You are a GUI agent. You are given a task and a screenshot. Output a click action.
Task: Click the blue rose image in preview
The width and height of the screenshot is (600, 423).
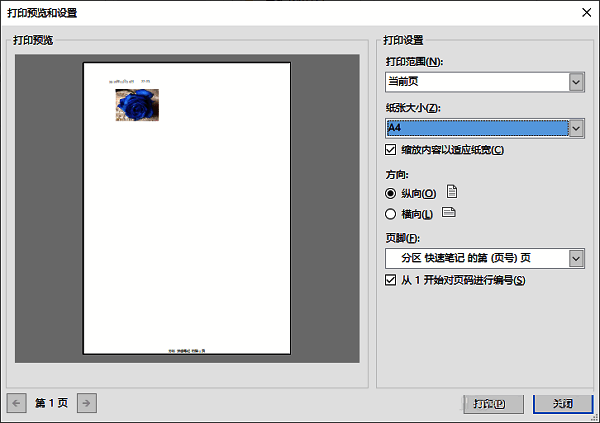click(x=138, y=105)
